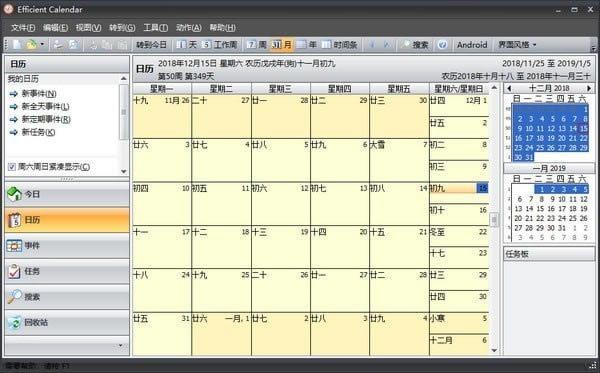The image size is (600, 373).
Task: Select 日历 in the navigation pane
Action: click(67, 220)
